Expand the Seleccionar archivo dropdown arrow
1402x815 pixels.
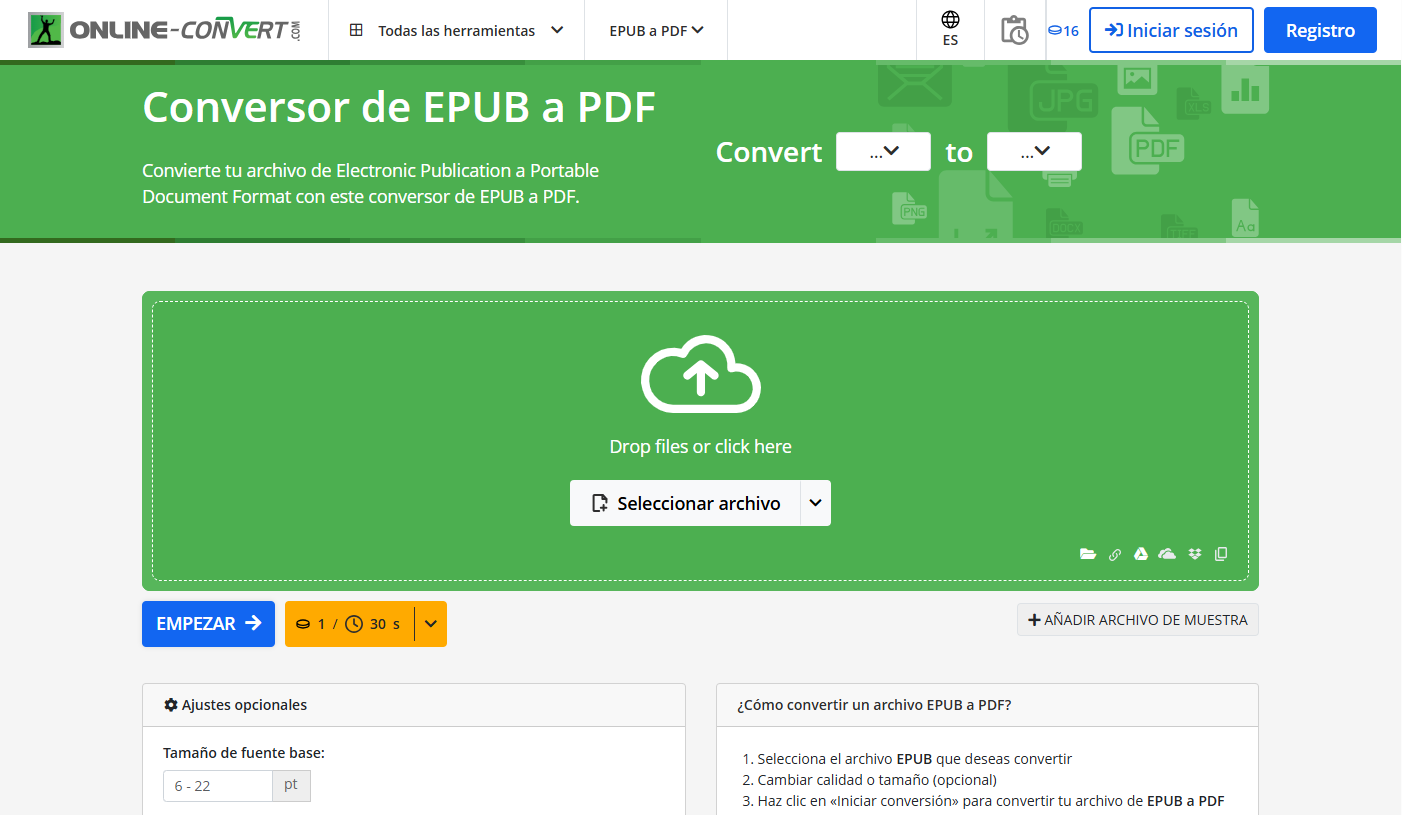coord(815,503)
